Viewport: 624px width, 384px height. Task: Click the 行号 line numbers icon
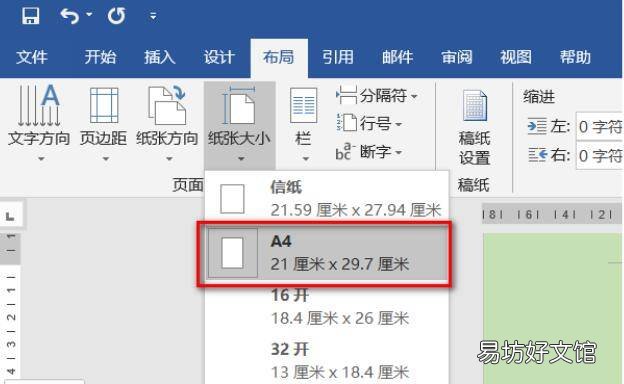346,123
